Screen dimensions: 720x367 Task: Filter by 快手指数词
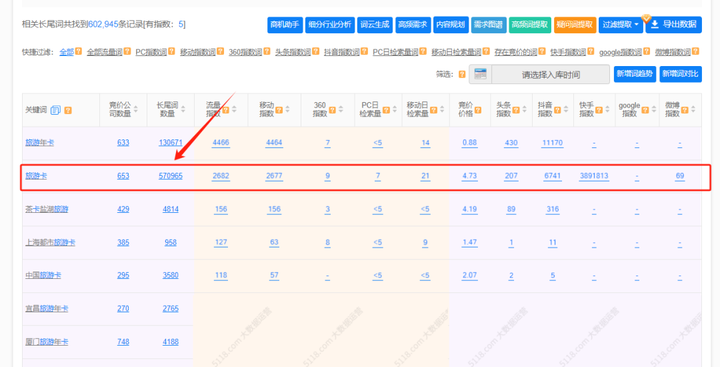(x=568, y=52)
